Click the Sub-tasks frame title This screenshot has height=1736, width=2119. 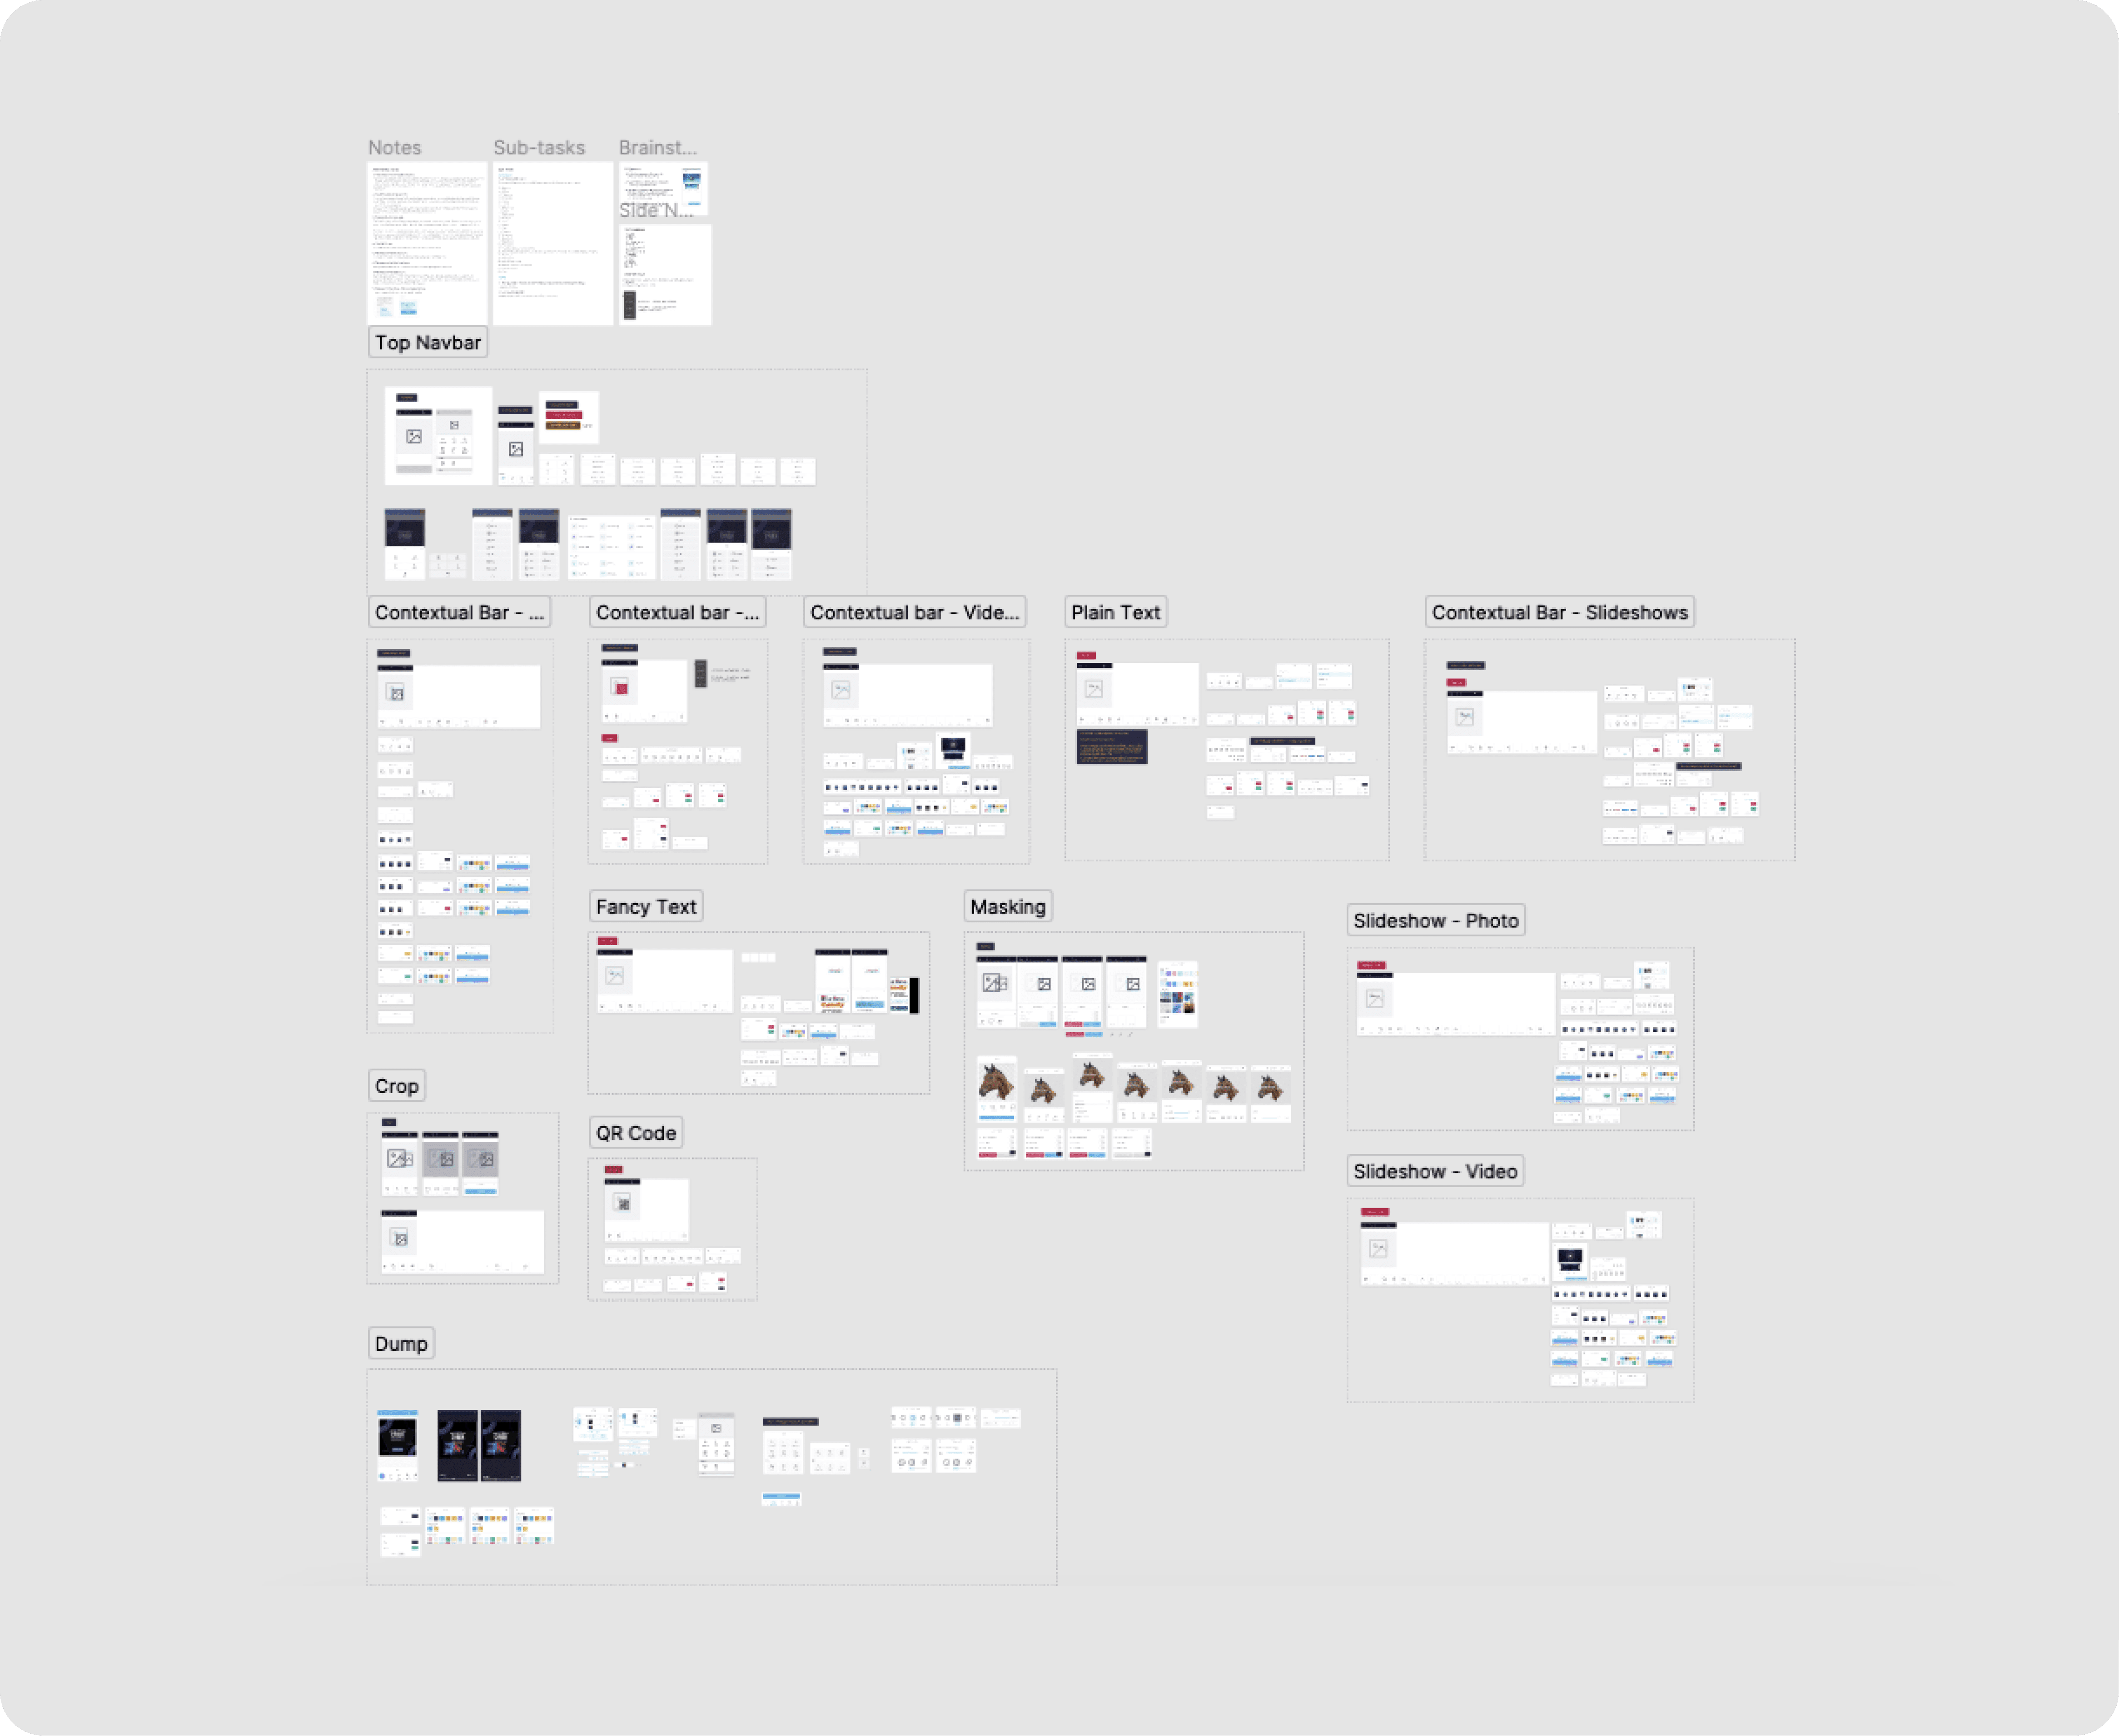[538, 147]
